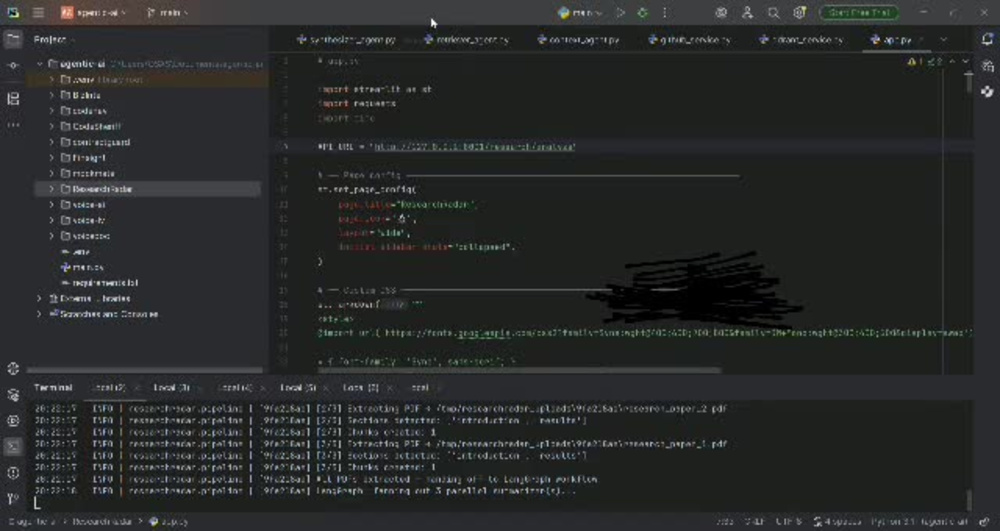Viewport: 1000px width, 531px height.
Task: Expand the .venv library root folder
Action: [52, 80]
